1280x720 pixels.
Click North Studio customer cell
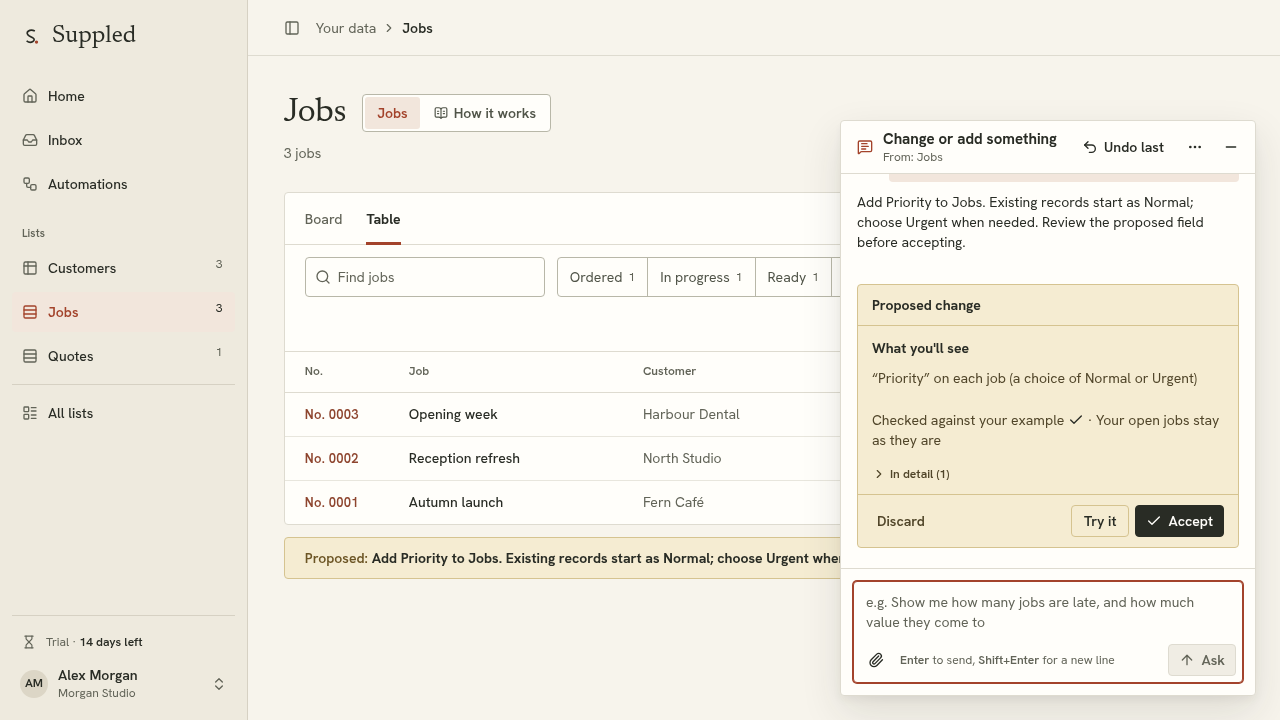(682, 458)
